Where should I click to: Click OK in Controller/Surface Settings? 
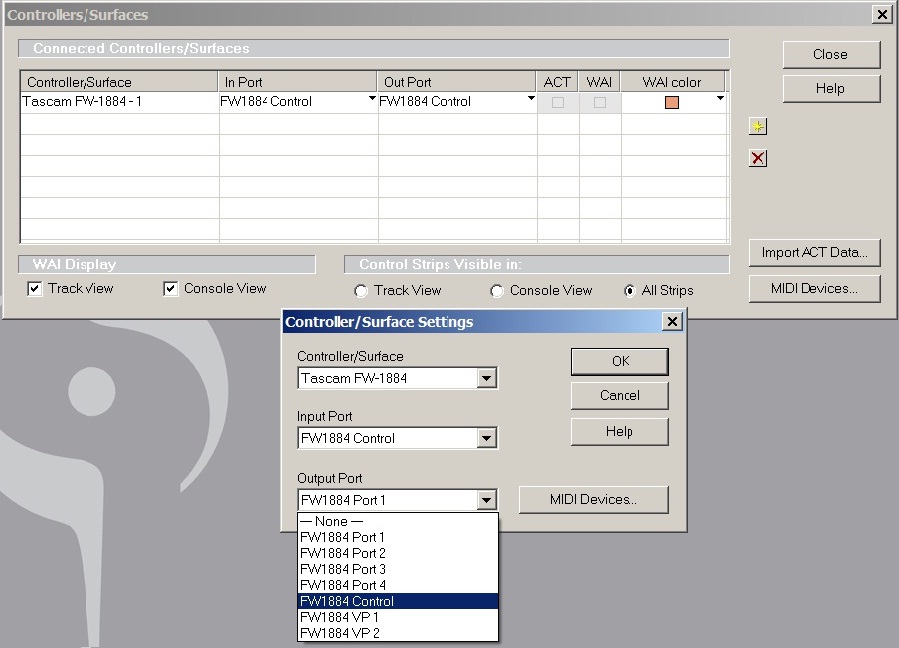620,361
